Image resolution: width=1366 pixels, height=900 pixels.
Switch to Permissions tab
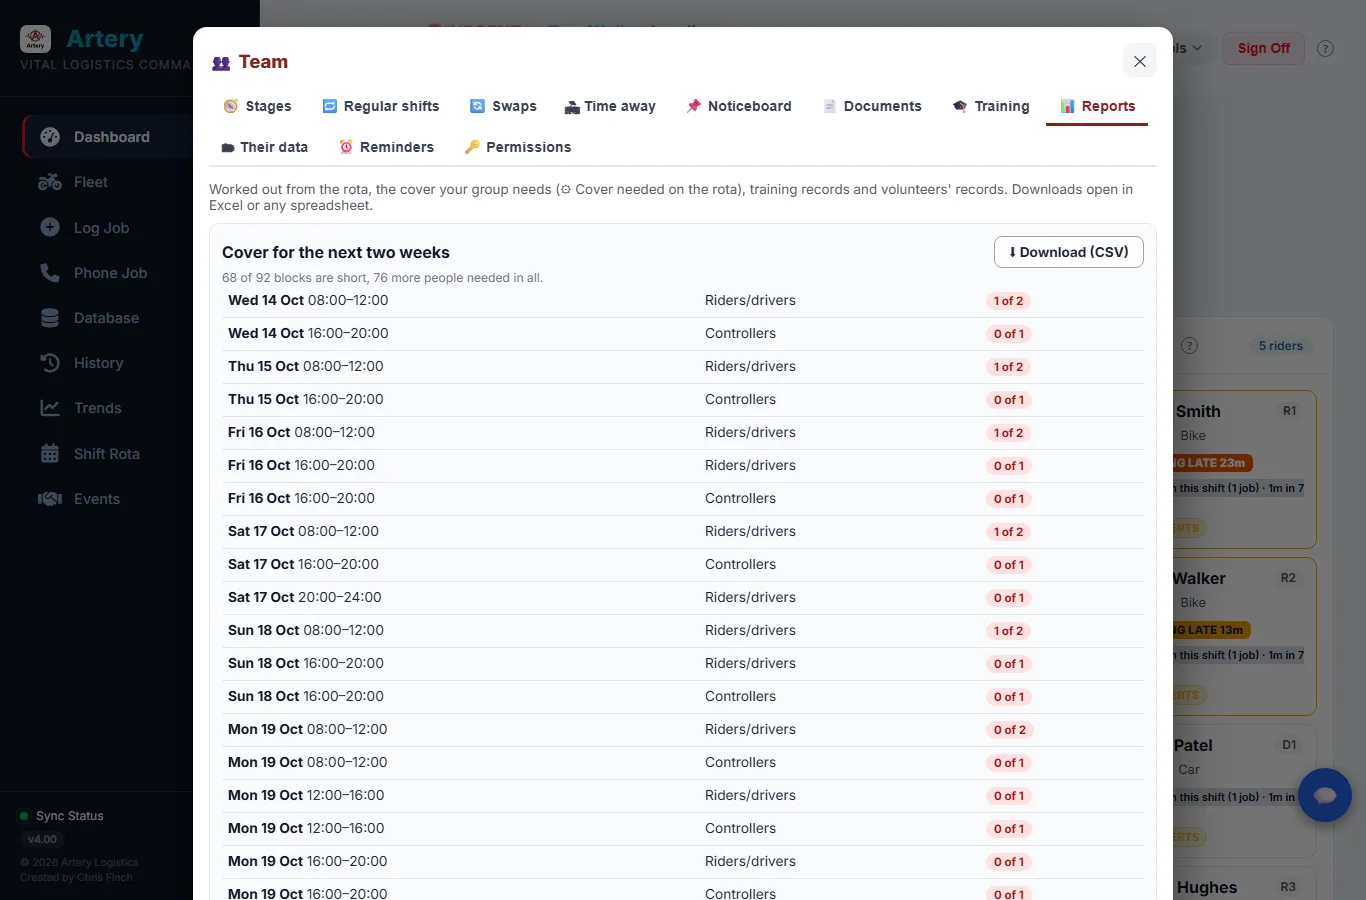[x=518, y=147]
